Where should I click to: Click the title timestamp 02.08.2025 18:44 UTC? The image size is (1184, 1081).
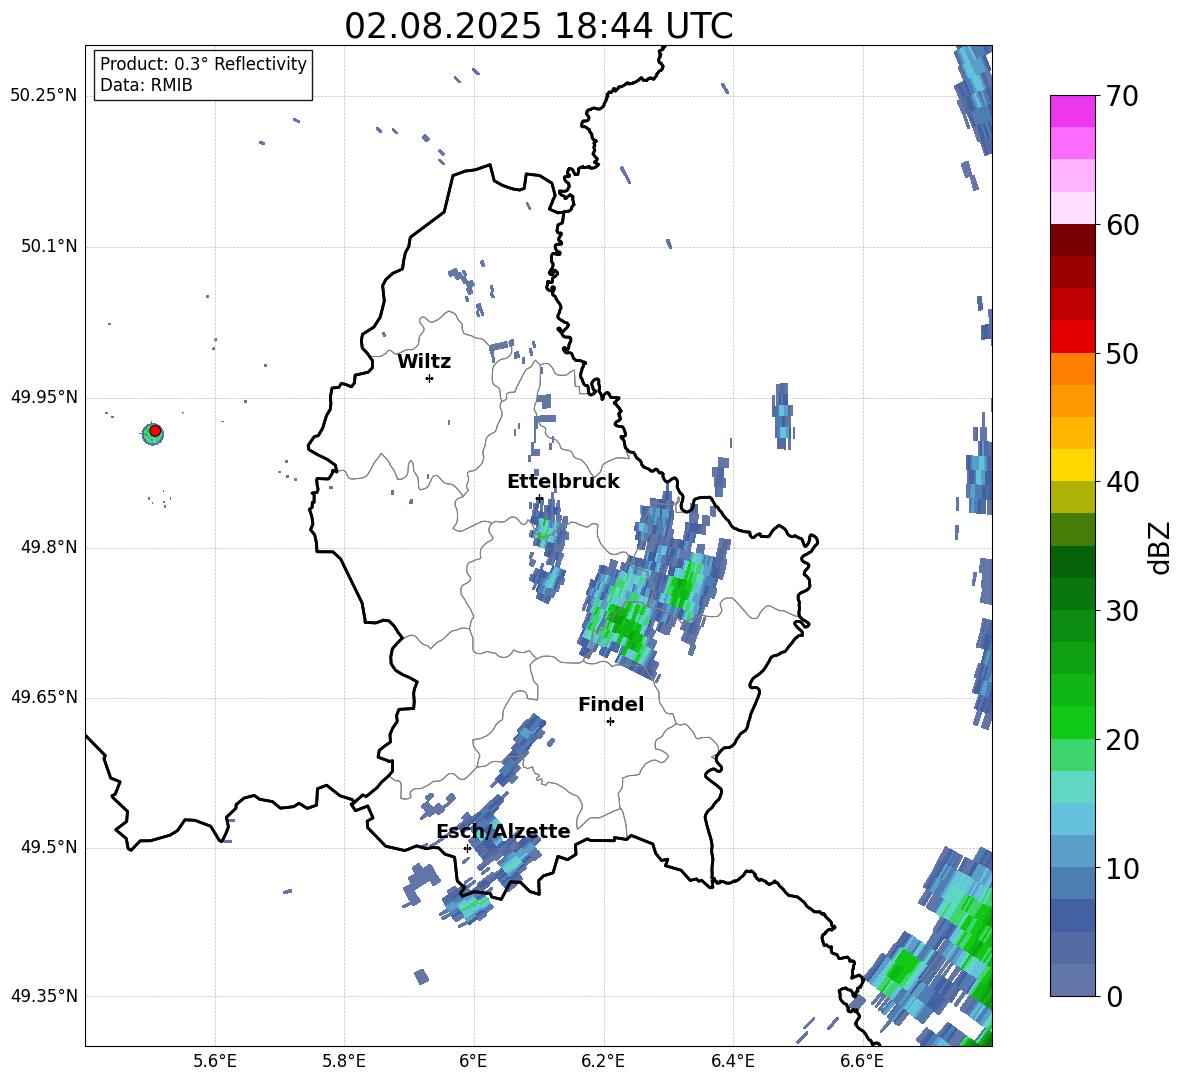point(538,26)
